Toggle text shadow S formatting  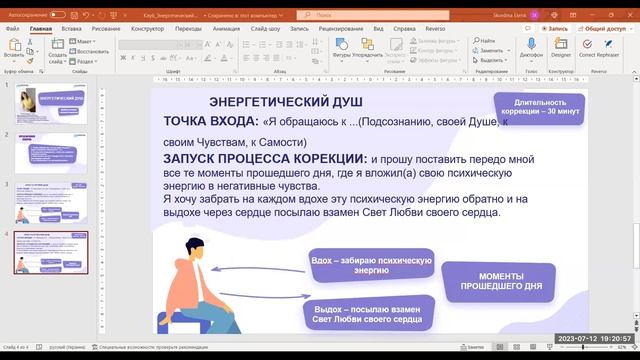(x=153, y=58)
